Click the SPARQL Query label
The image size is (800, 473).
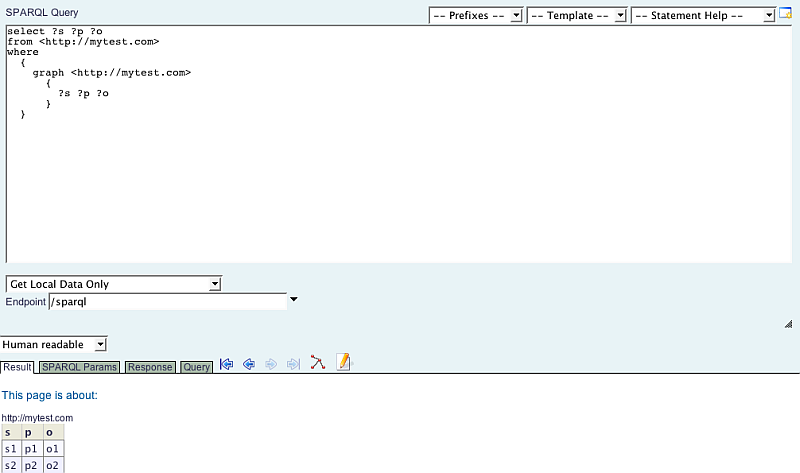click(42, 12)
